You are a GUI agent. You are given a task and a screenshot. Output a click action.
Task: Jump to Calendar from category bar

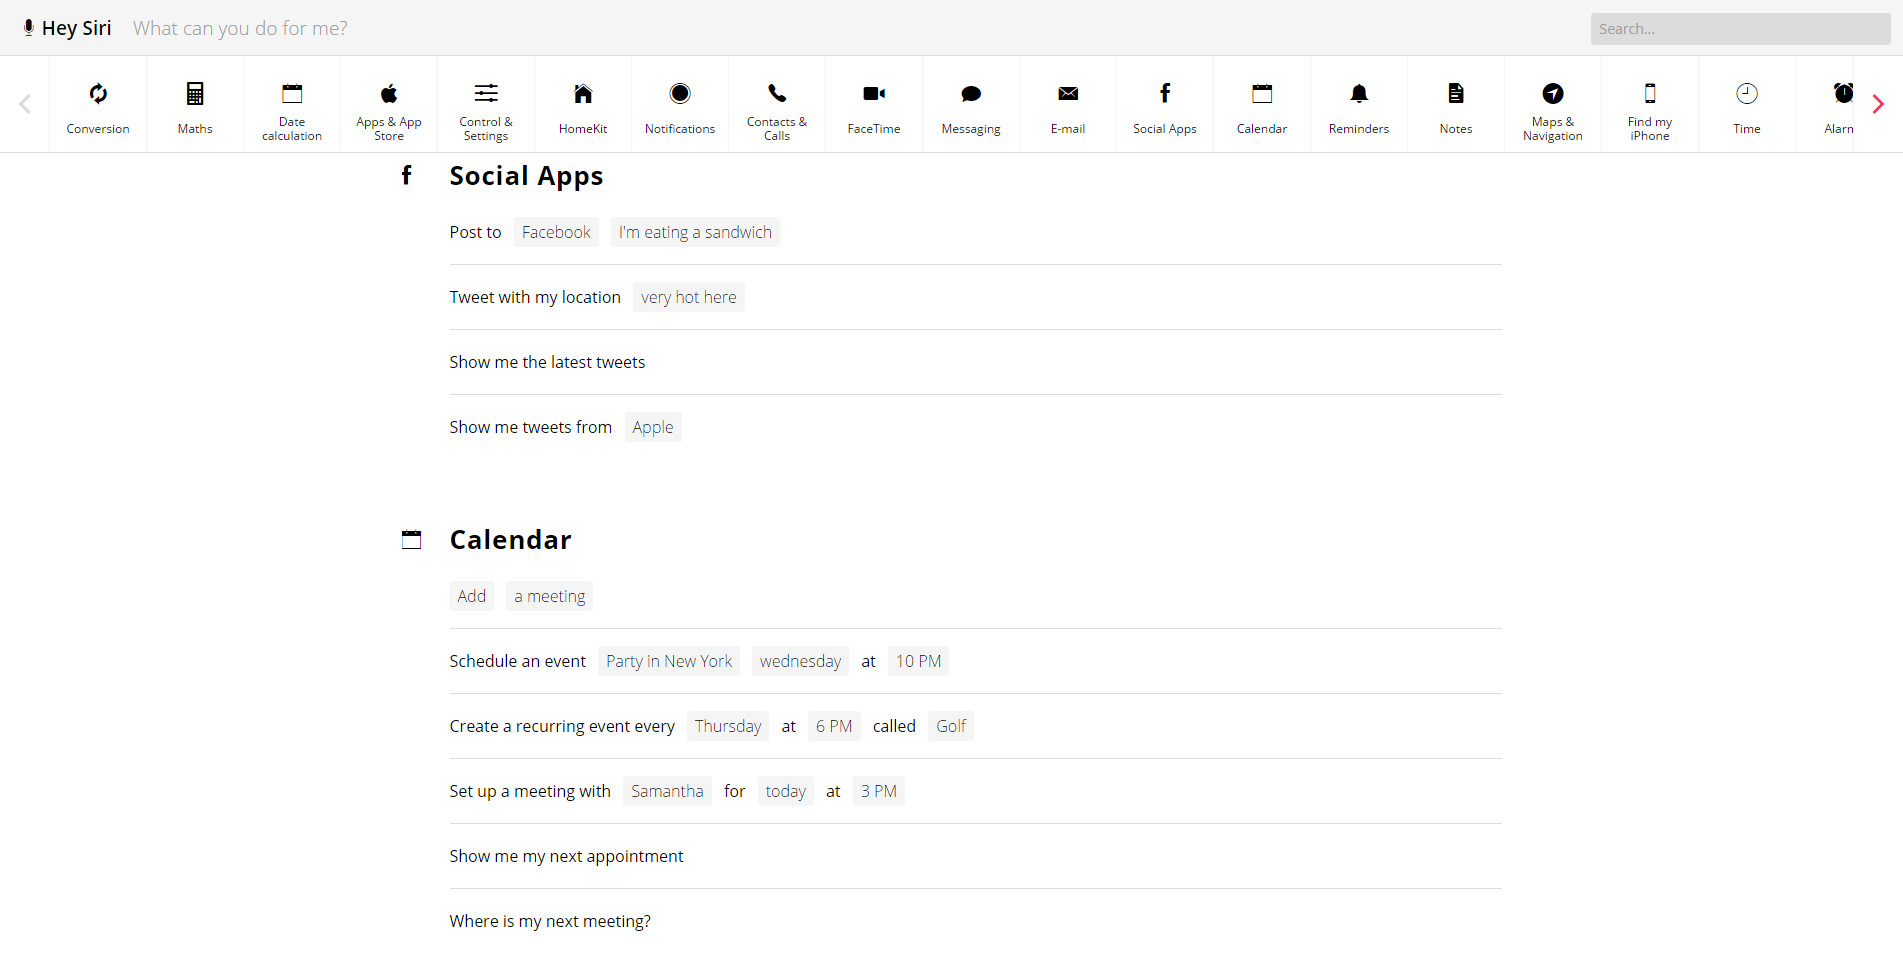pos(1262,105)
